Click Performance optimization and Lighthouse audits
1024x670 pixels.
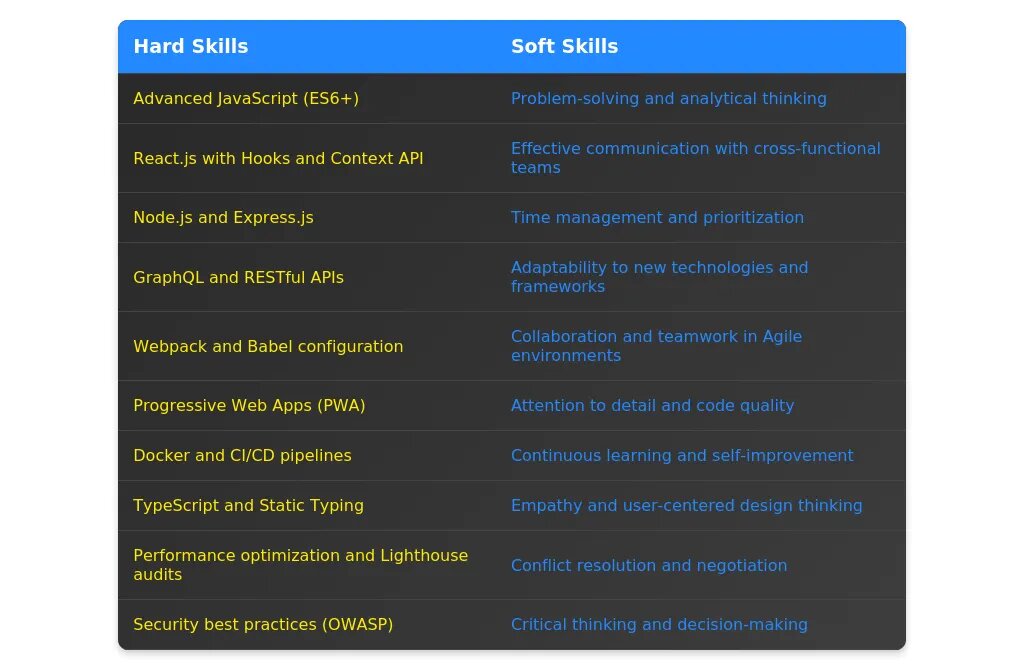pos(301,566)
